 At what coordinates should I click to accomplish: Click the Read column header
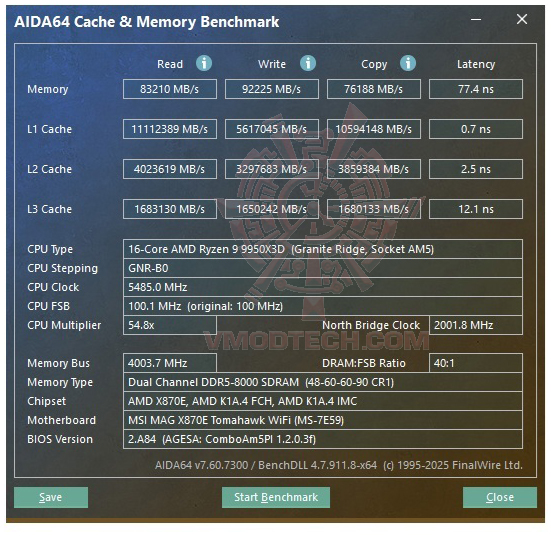point(170,64)
